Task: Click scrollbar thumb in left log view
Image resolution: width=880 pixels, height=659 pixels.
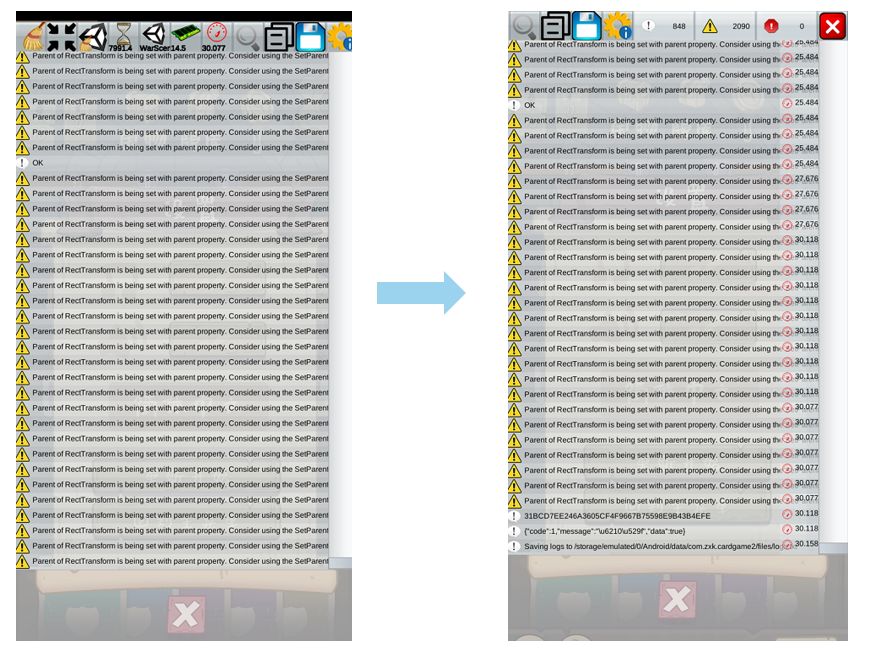Action: [x=340, y=563]
